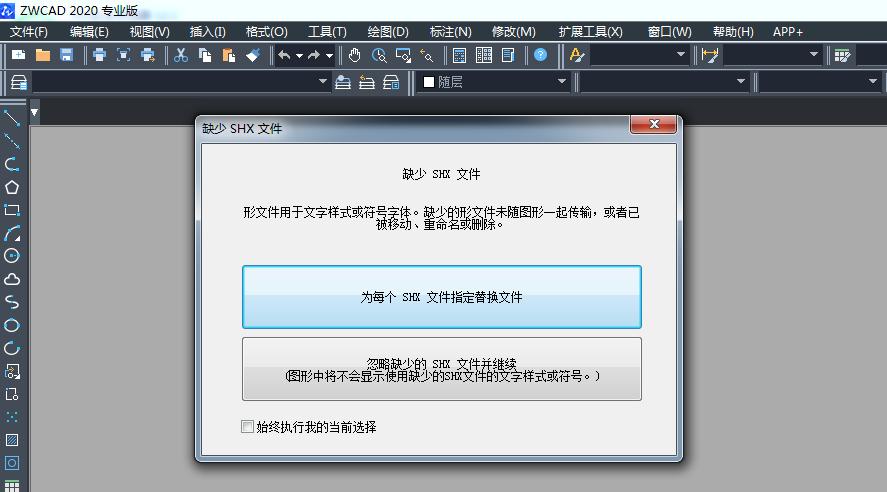Open the 插入(I) menu

[x=207, y=32]
